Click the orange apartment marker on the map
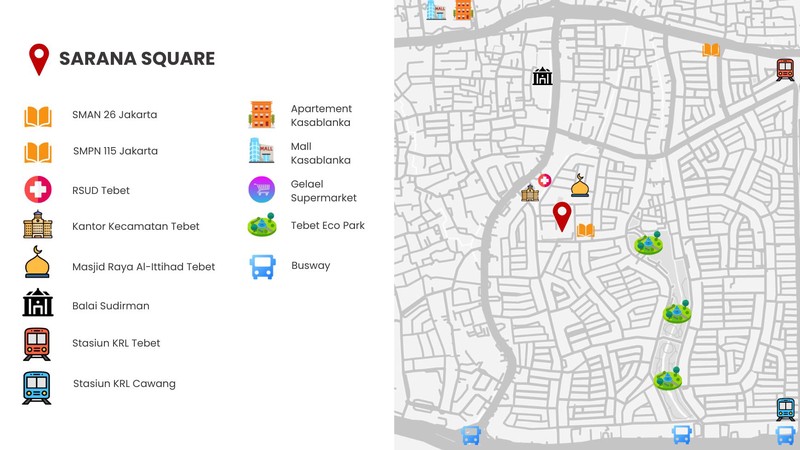Screen dimensions: 800x450 click(x=463, y=10)
